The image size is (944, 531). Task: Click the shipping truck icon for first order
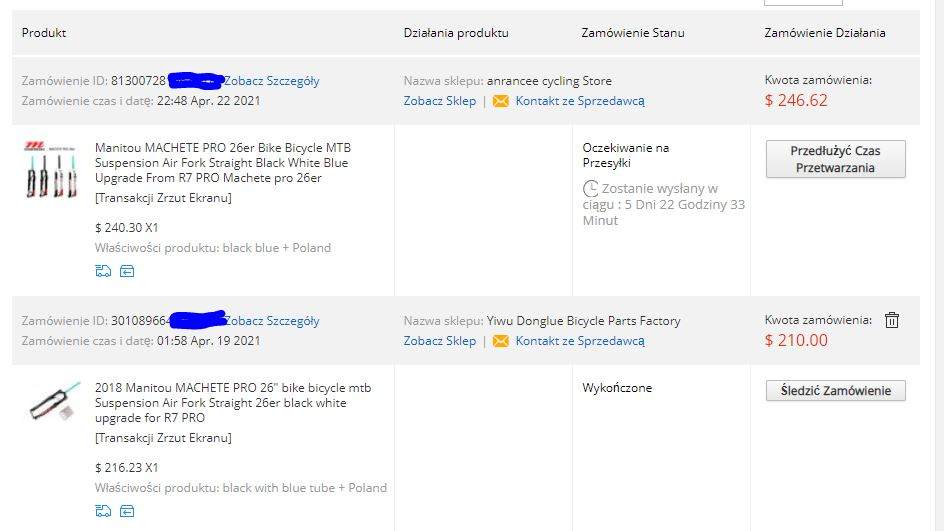103,271
